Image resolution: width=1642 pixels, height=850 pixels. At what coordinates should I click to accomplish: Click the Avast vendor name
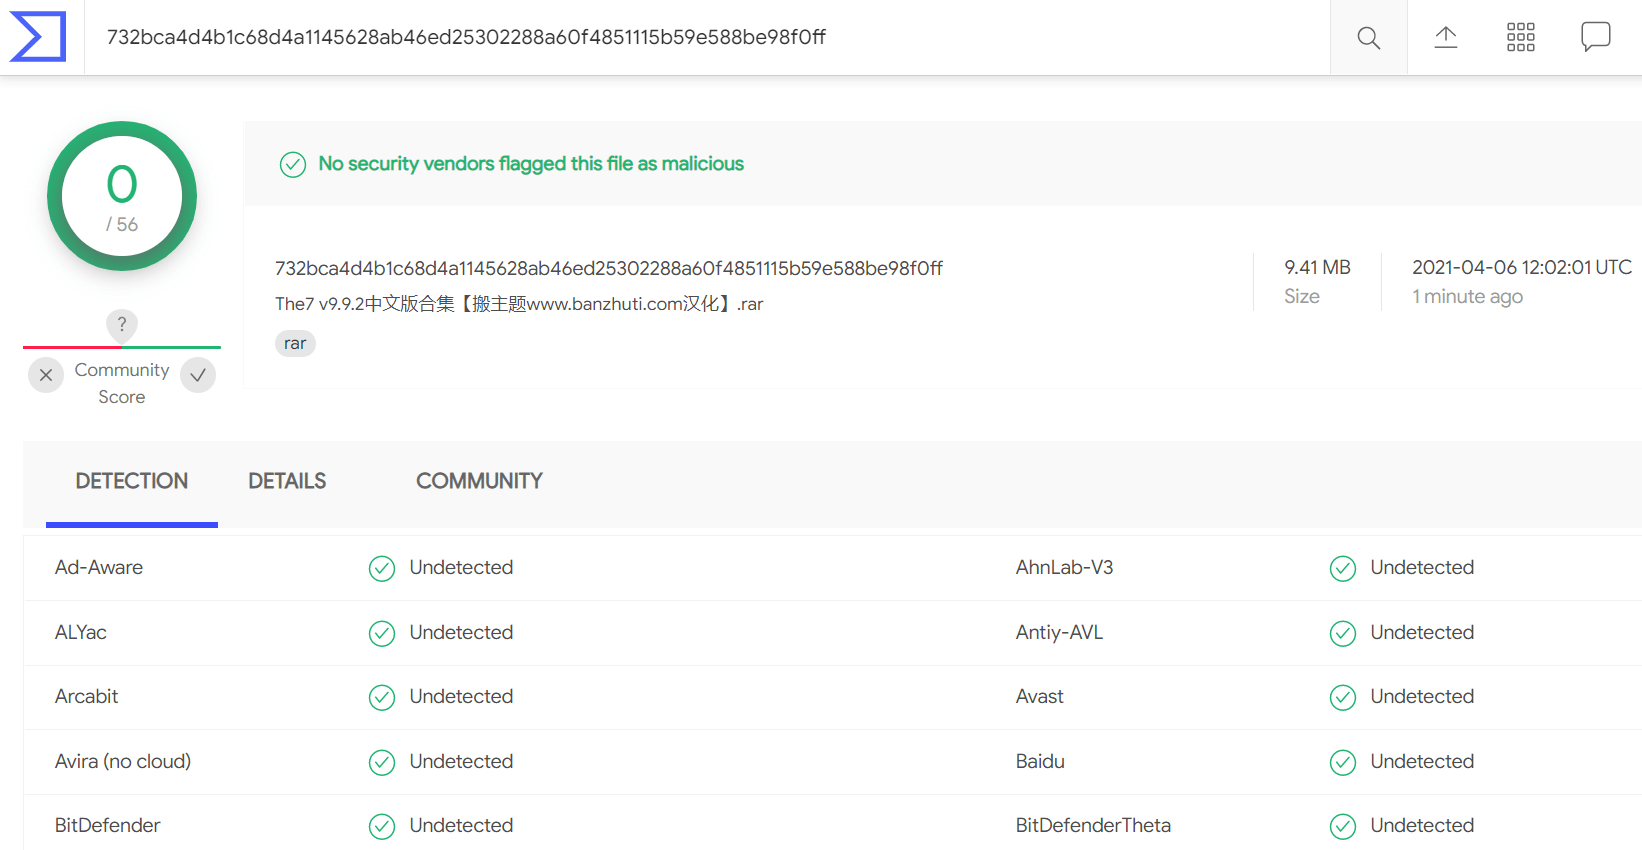coord(1040,696)
